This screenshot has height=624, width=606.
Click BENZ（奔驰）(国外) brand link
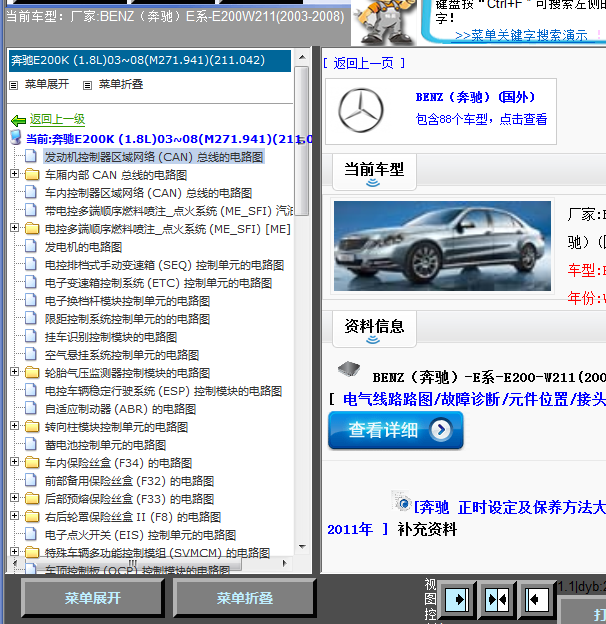pos(475,97)
